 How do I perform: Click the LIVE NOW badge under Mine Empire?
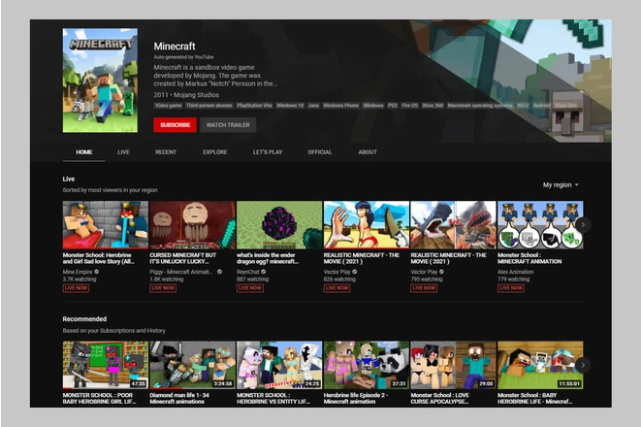(76, 287)
